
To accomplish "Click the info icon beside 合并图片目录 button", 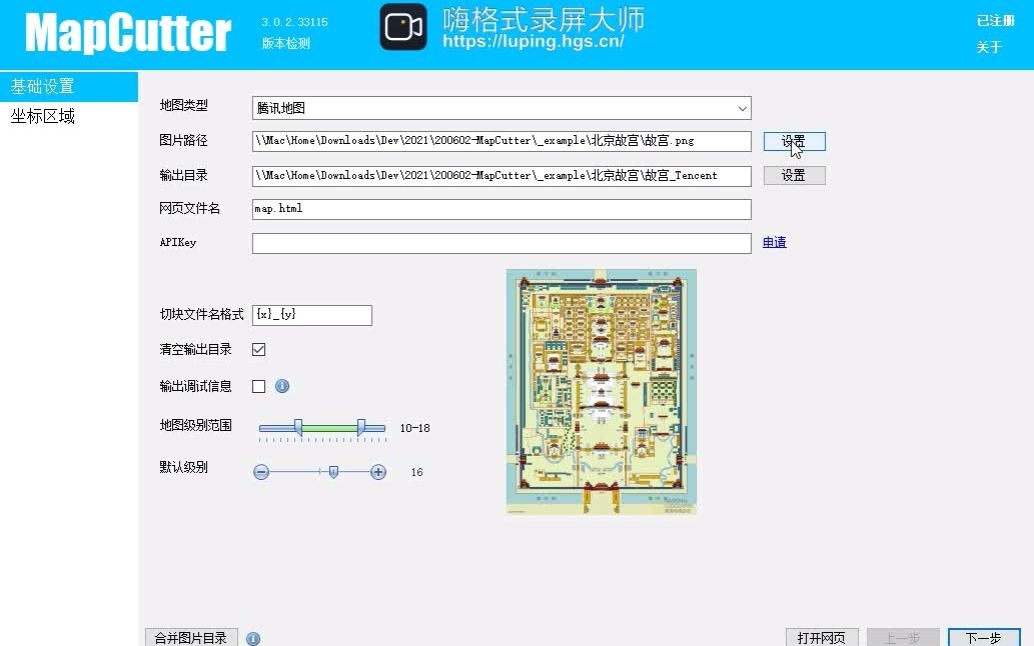I will [252, 637].
